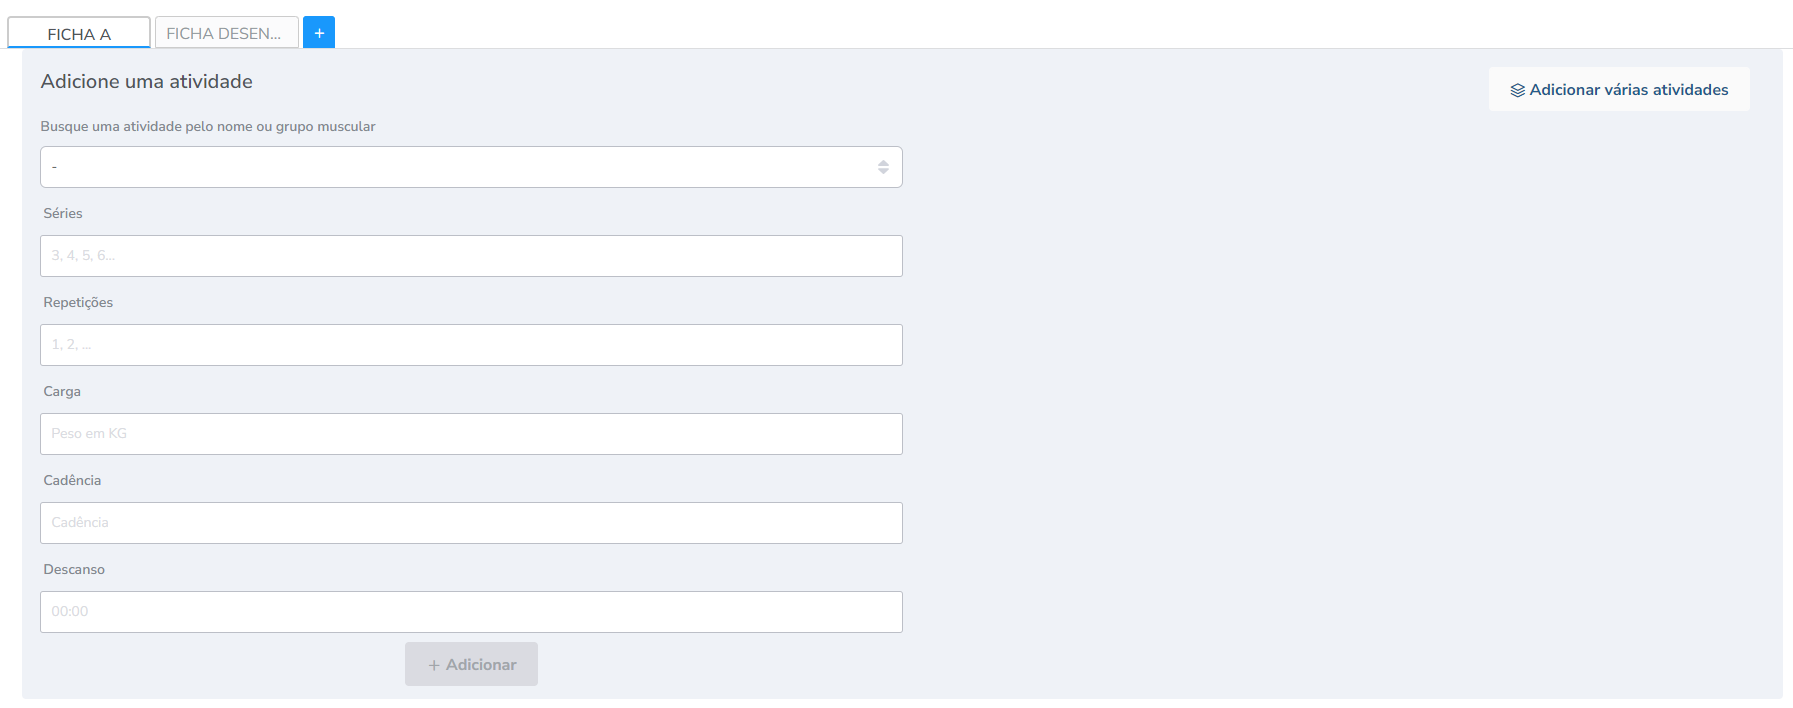Click the plus icon on the Adicionar button
The image size is (1793, 708).
[x=434, y=665]
